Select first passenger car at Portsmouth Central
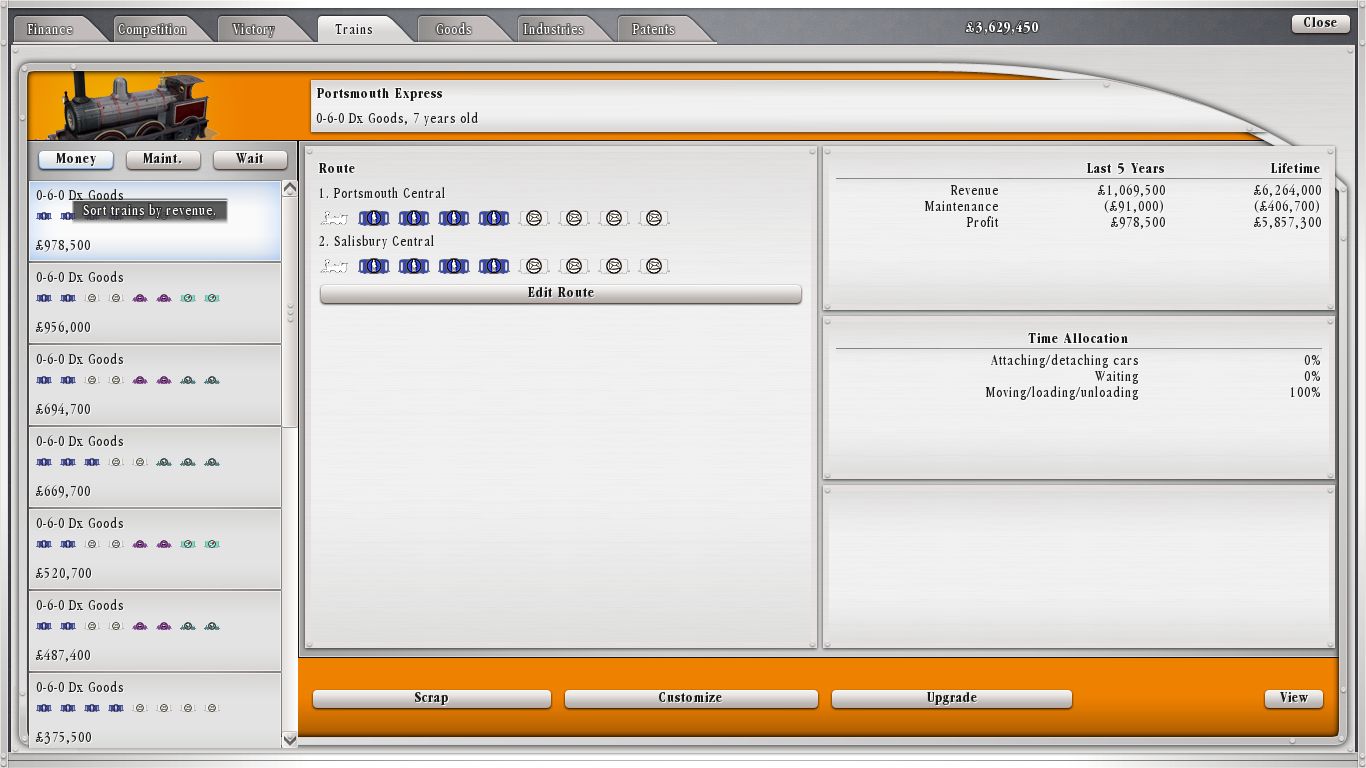 (x=374, y=218)
